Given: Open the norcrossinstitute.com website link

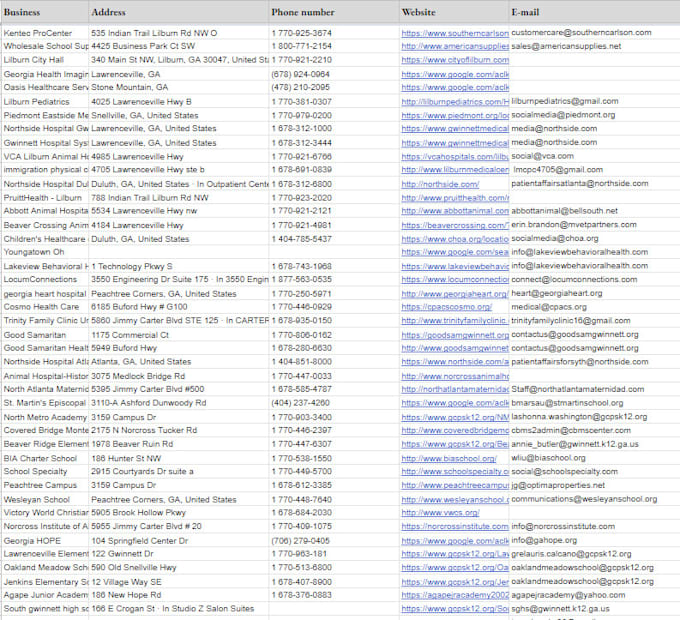Looking at the screenshot, I should pyautogui.click(x=454, y=526).
